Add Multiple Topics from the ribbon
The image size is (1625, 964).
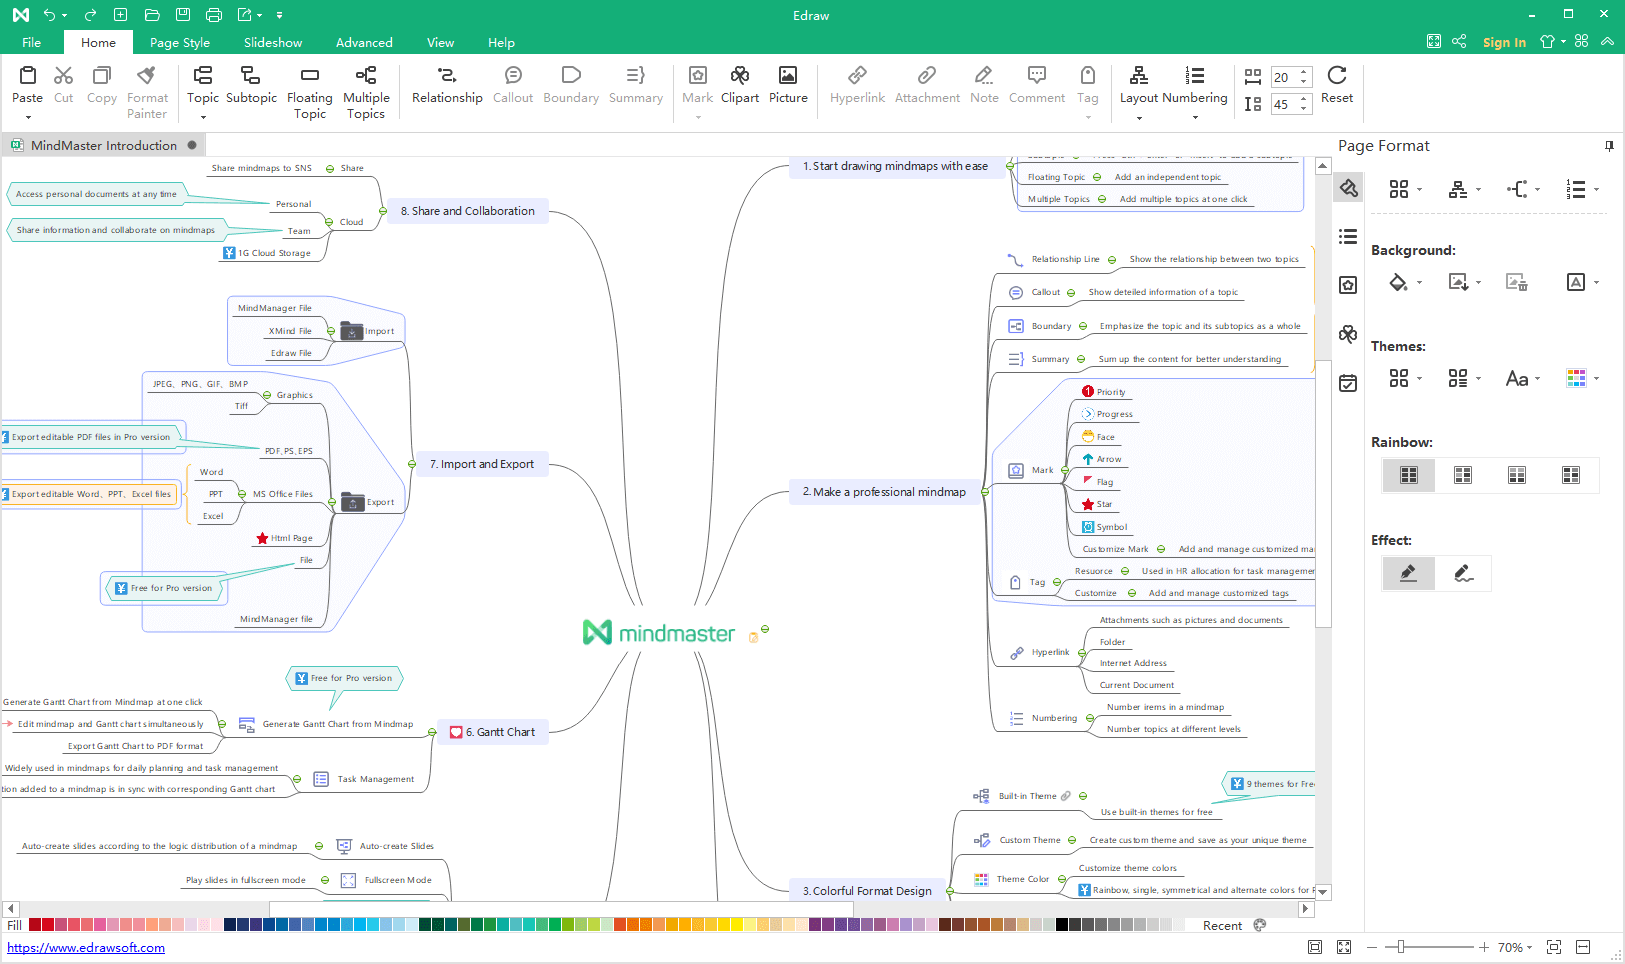point(366,76)
